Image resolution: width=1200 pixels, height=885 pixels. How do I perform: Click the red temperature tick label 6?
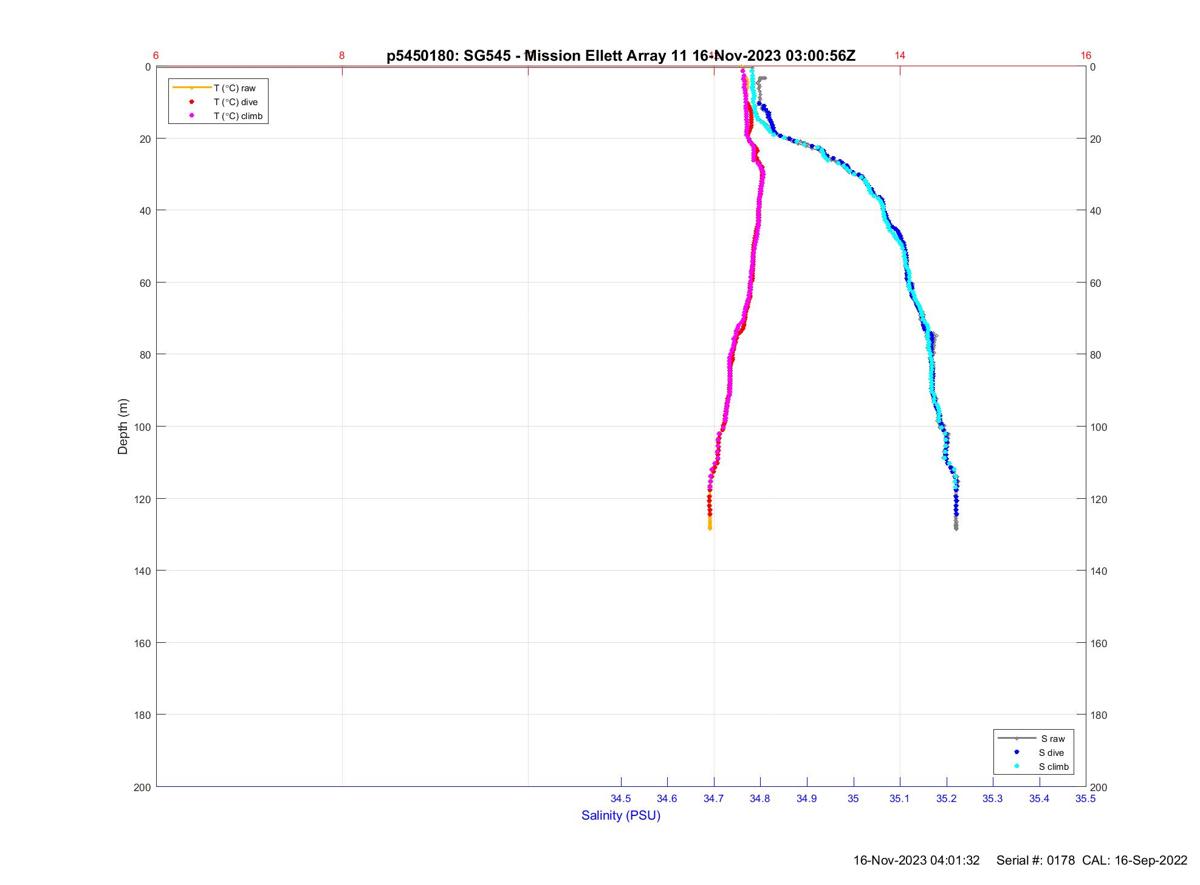click(x=156, y=56)
